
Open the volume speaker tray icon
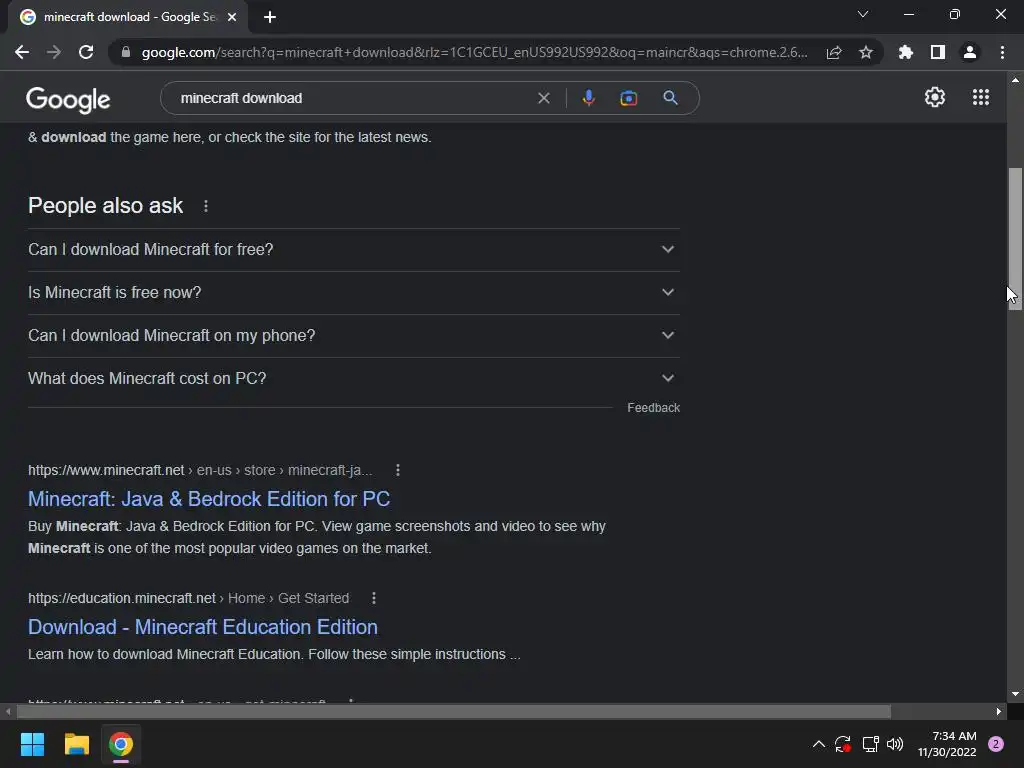pyautogui.click(x=895, y=744)
